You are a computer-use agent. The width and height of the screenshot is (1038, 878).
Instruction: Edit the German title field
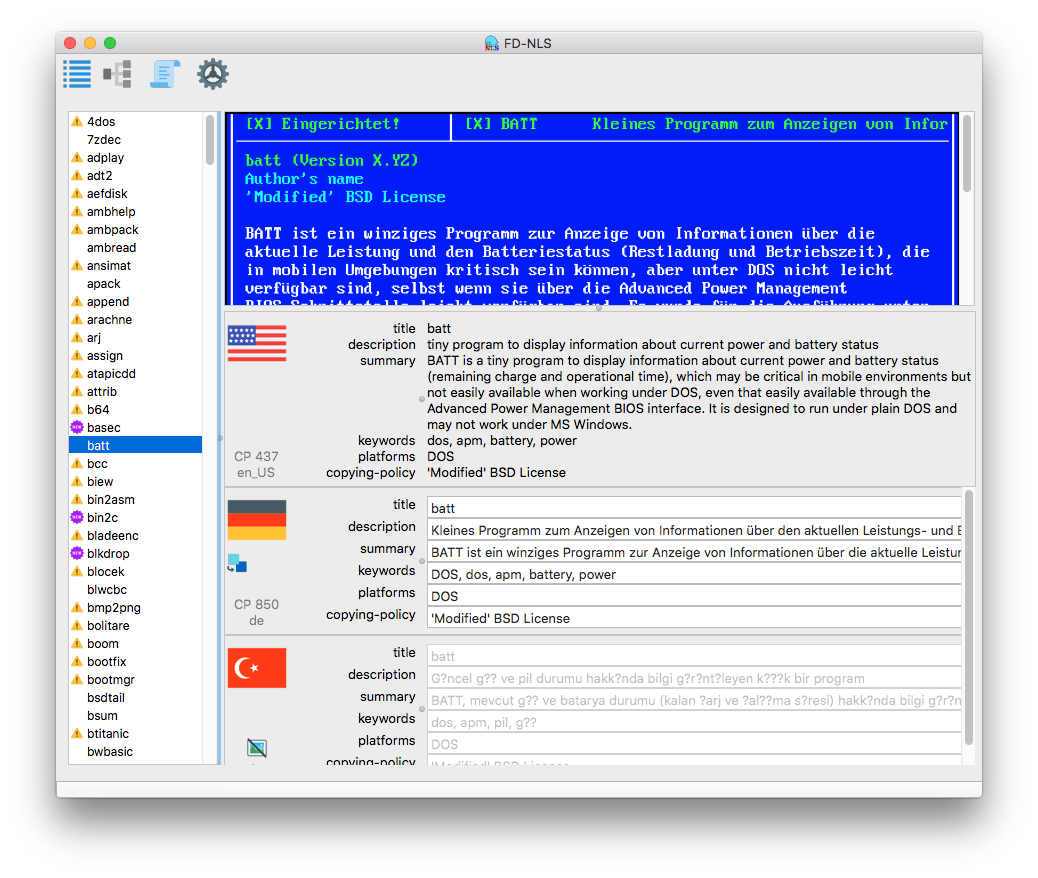point(693,508)
